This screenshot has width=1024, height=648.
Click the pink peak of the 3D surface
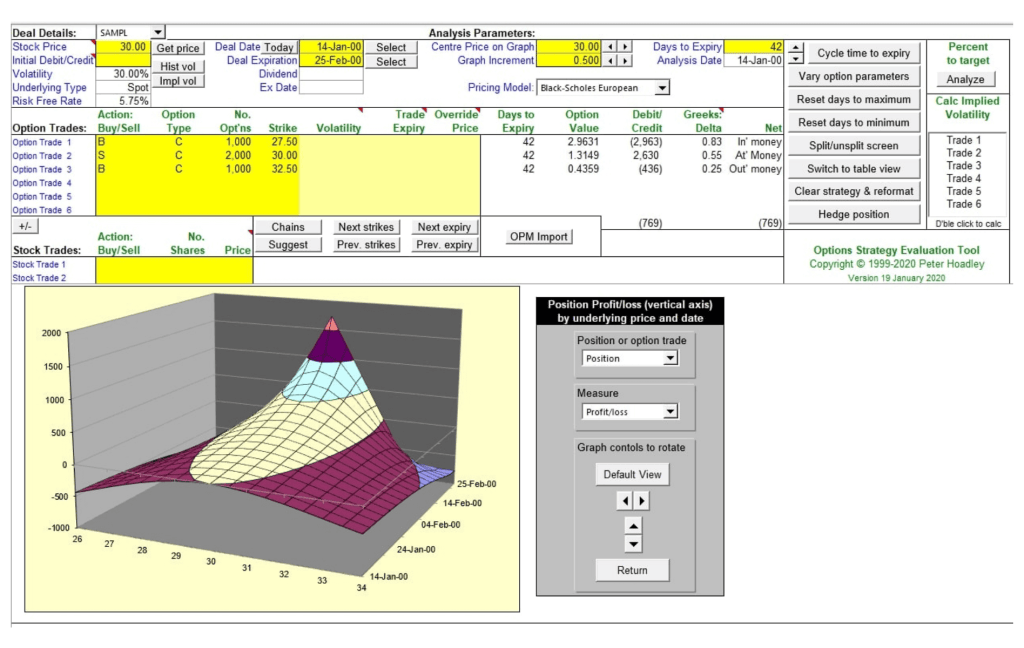332,324
